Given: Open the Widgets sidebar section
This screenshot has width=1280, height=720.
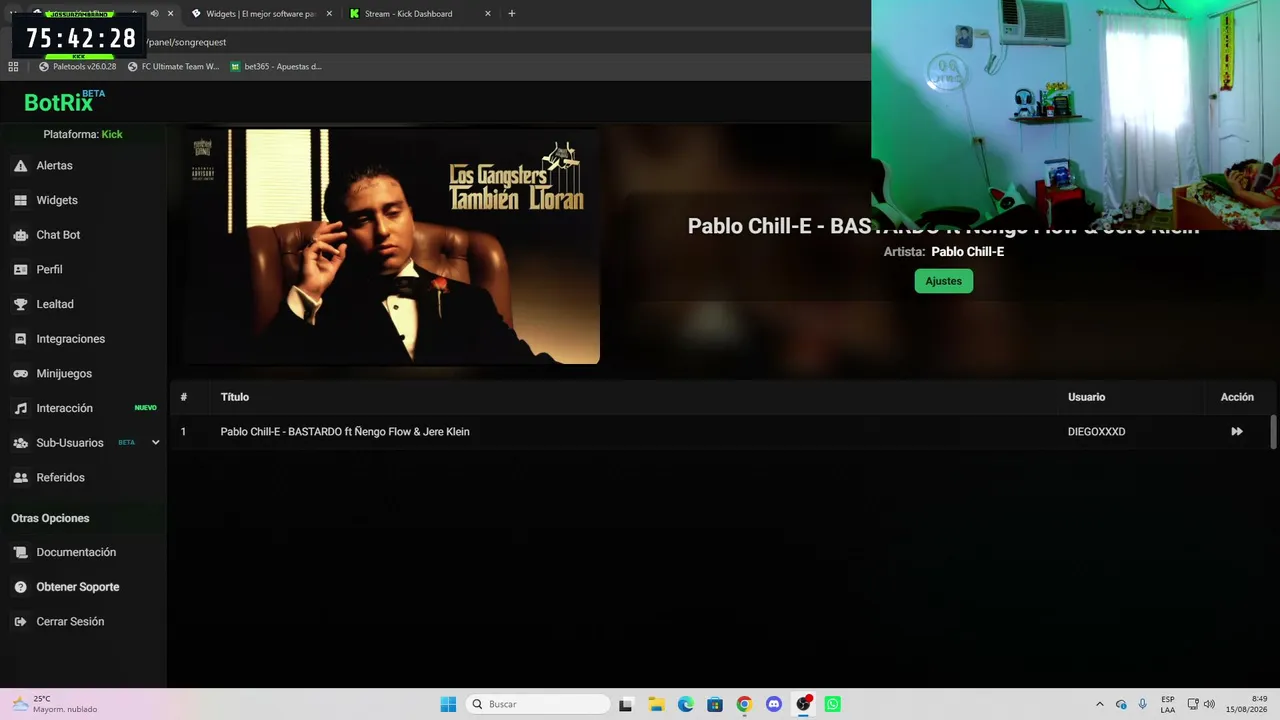Looking at the screenshot, I should pos(57,200).
